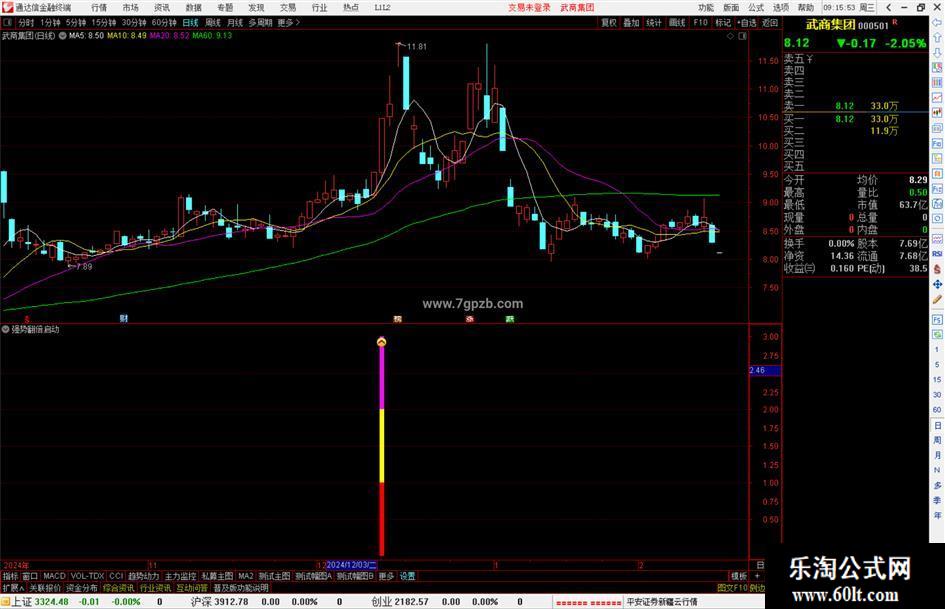The width and height of the screenshot is (945, 609).
Task: Open the 行情 menu
Action: click(99, 7)
